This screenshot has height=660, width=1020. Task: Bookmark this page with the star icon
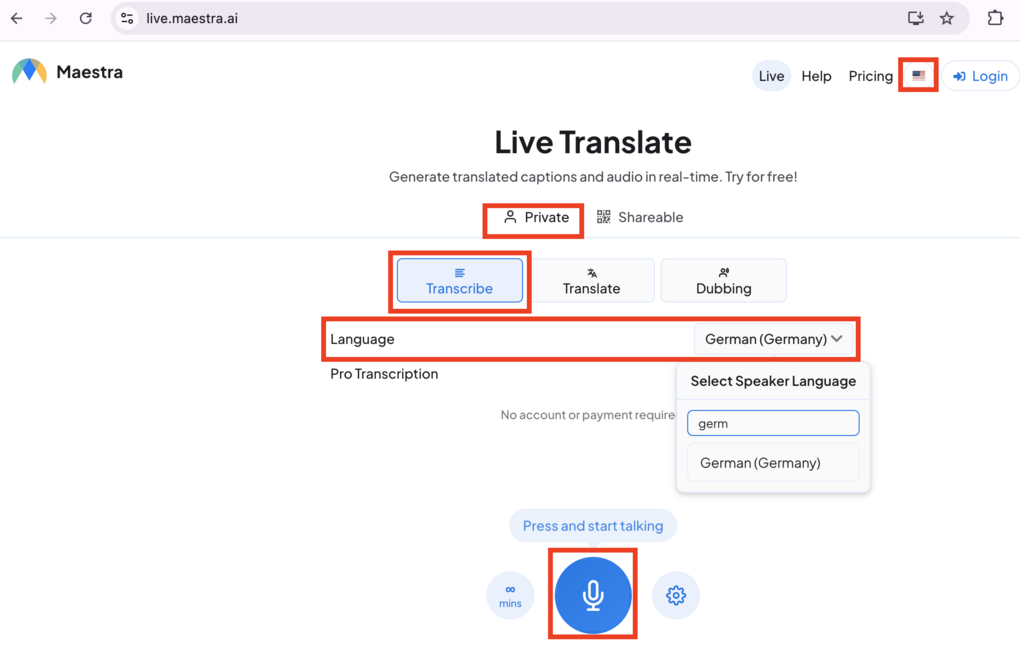pyautogui.click(x=947, y=18)
